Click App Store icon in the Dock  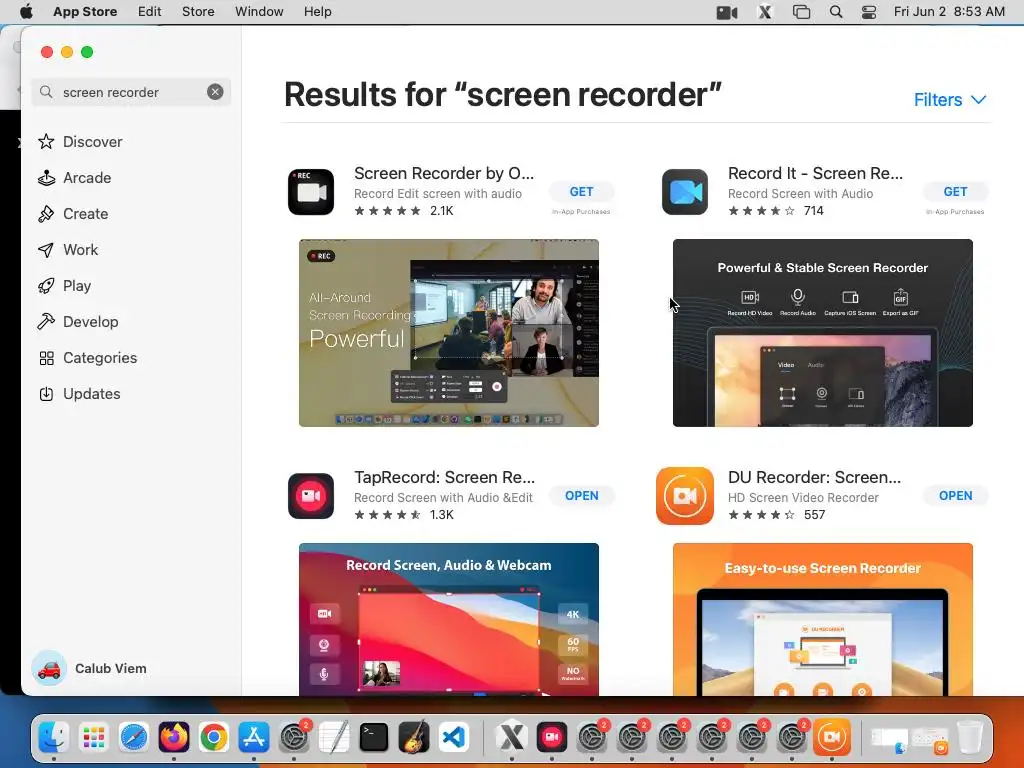(x=253, y=737)
